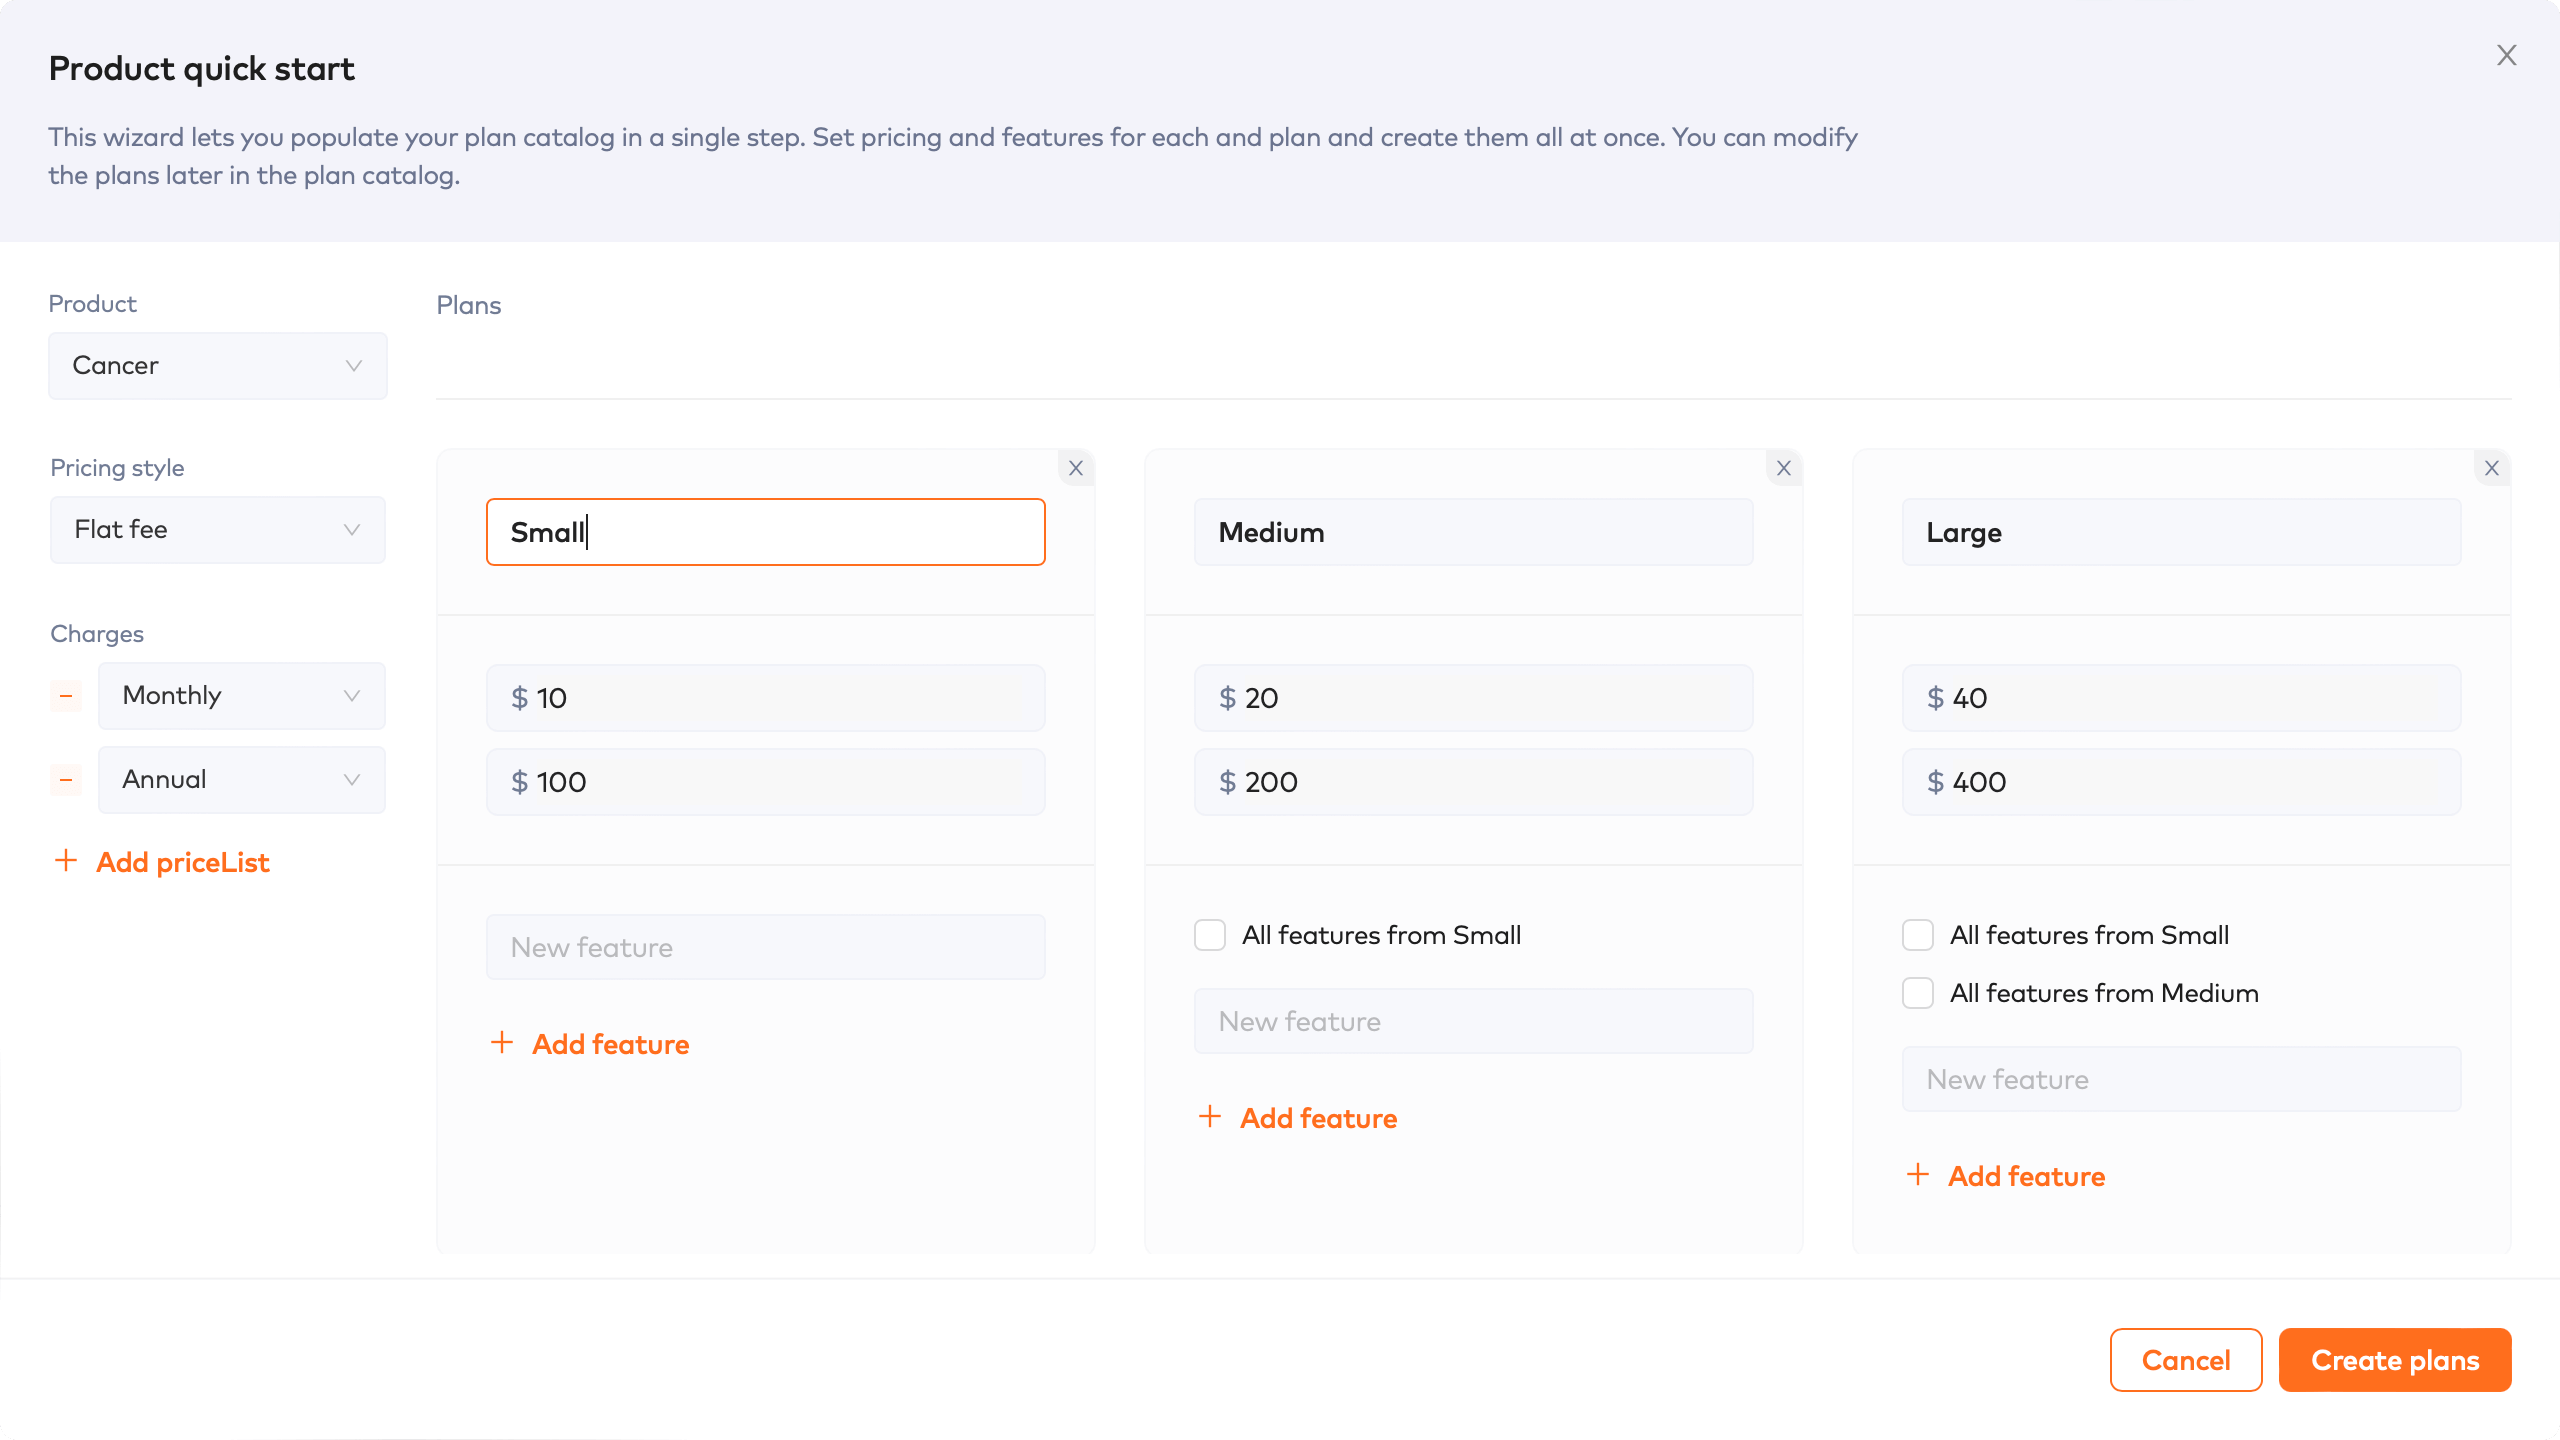Edit the $ 200 annual price field
Screen dimensions: 2560x1440
tap(1474, 782)
